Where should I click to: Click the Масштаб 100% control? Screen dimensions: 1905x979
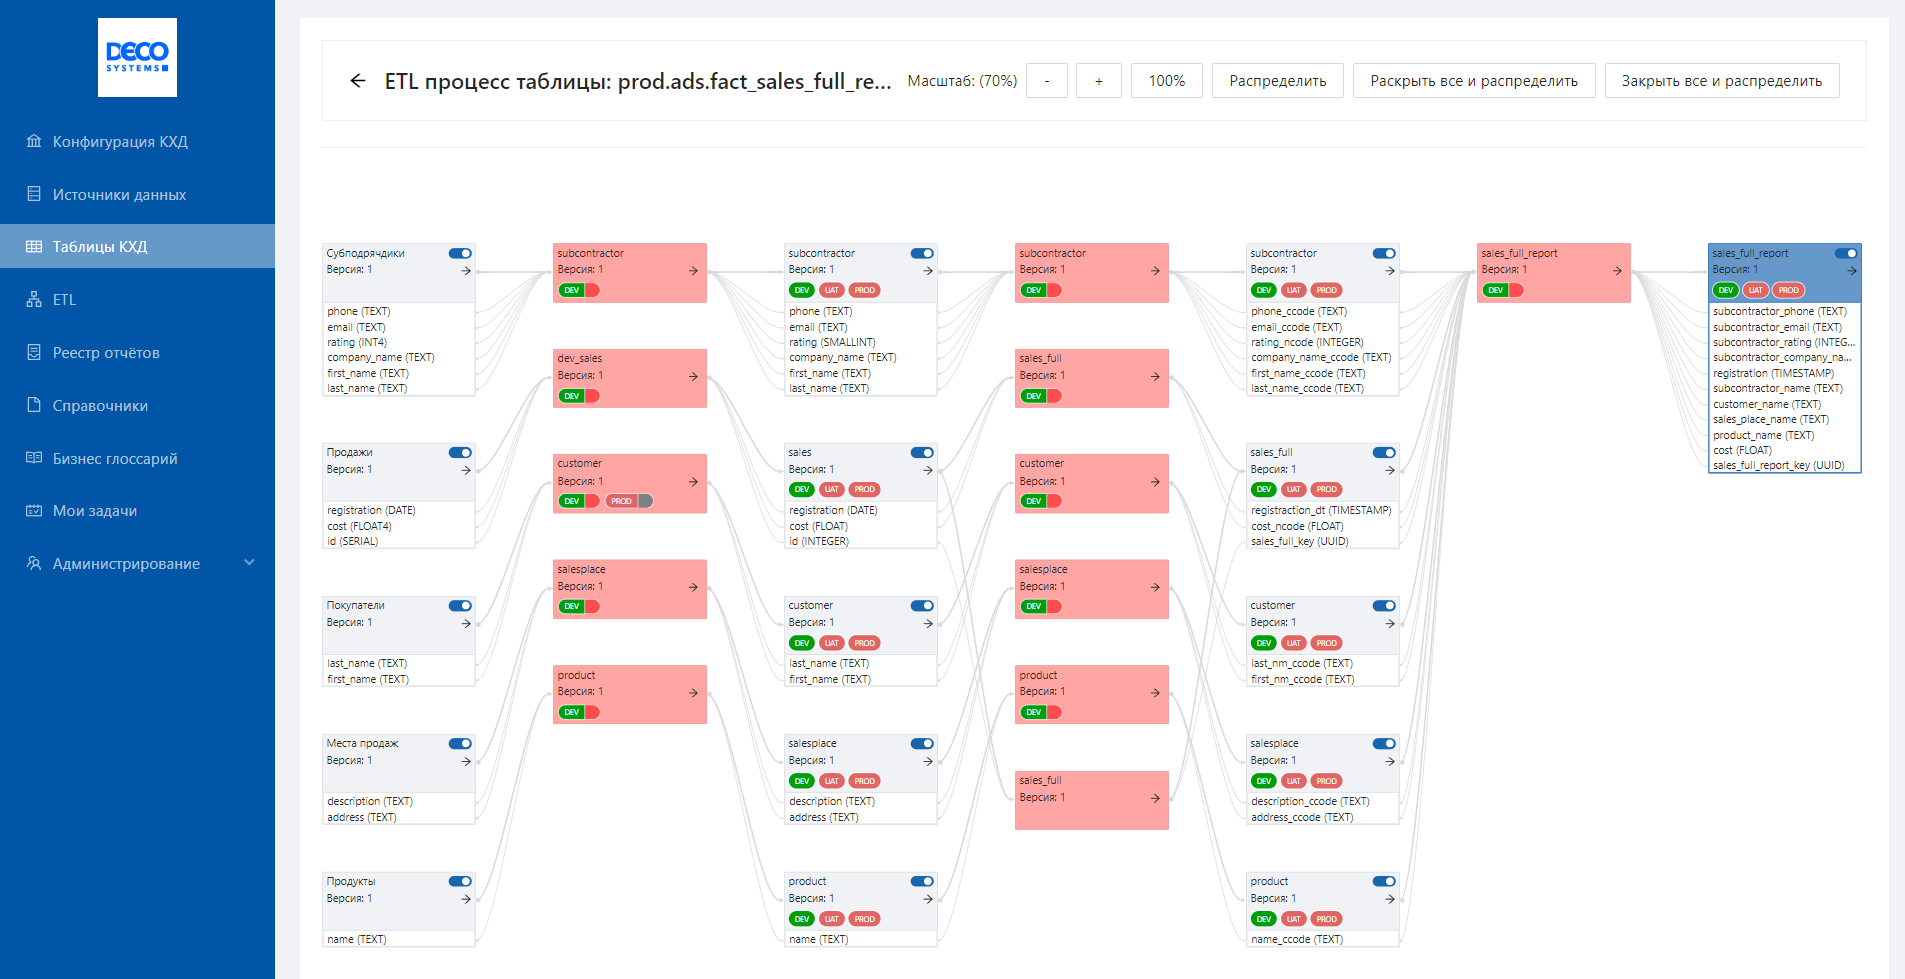1166,80
